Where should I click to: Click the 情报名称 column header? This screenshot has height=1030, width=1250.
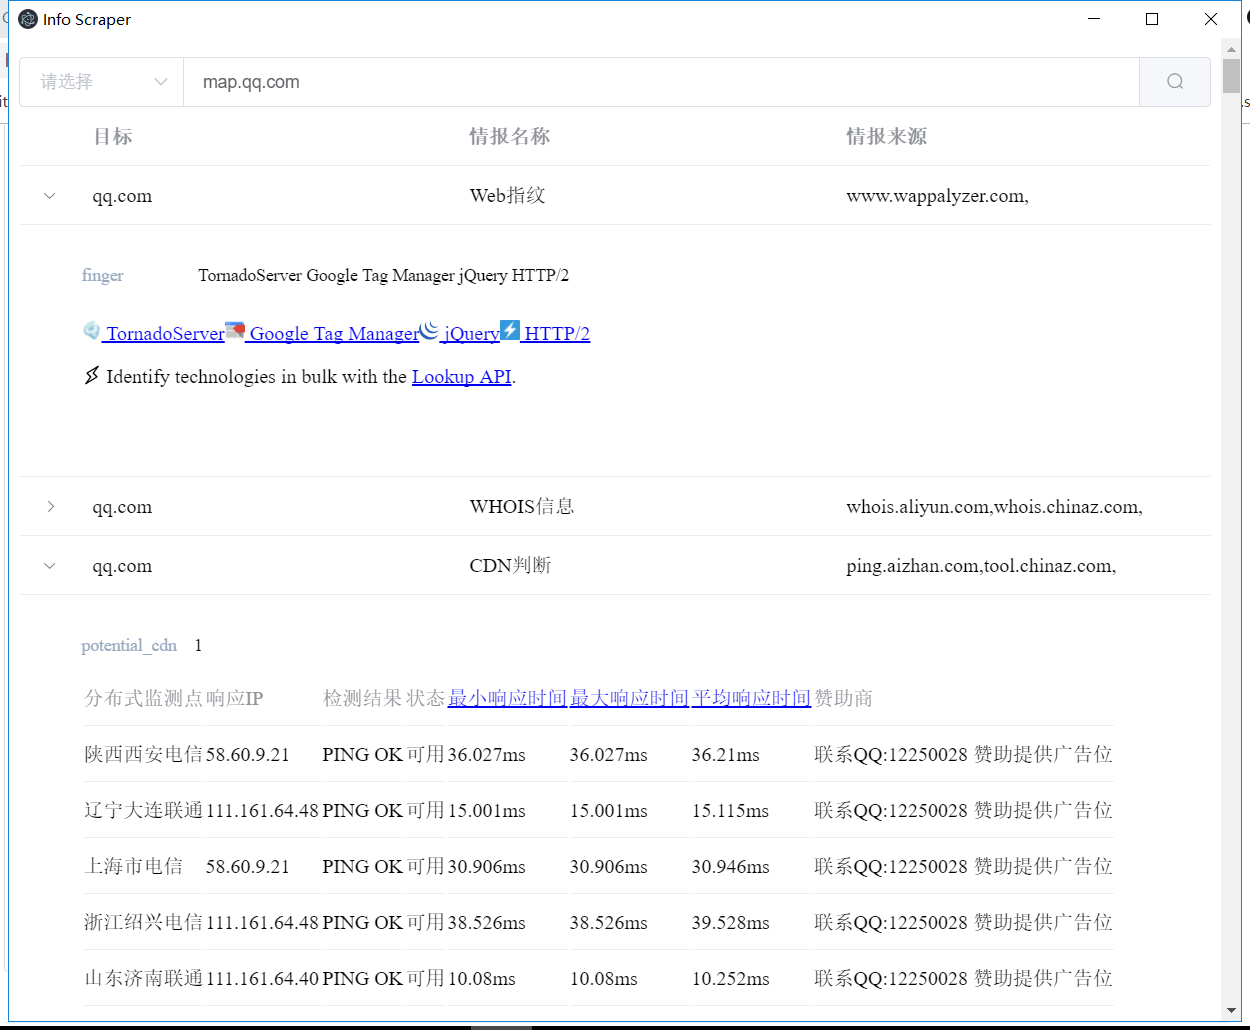[x=510, y=137]
